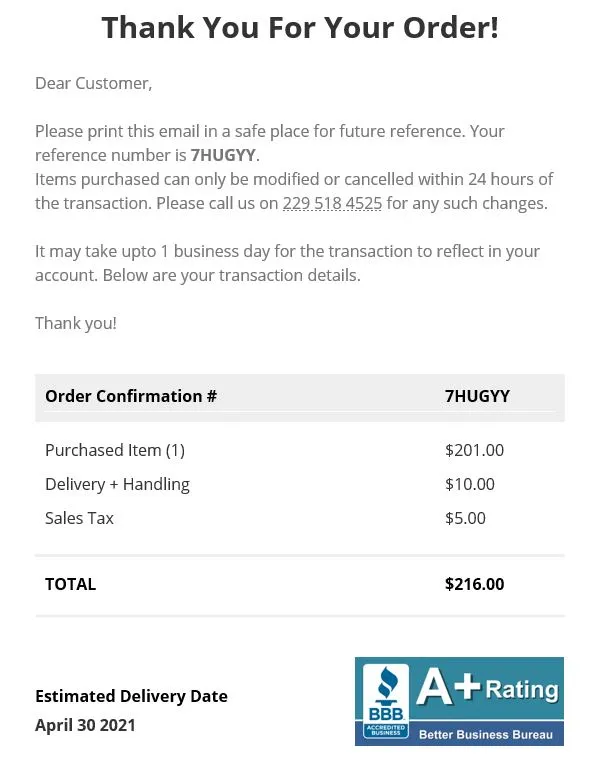The width and height of the screenshot is (593, 762).
Task: Click the Estimated Delivery Date heading
Action: [x=131, y=696]
